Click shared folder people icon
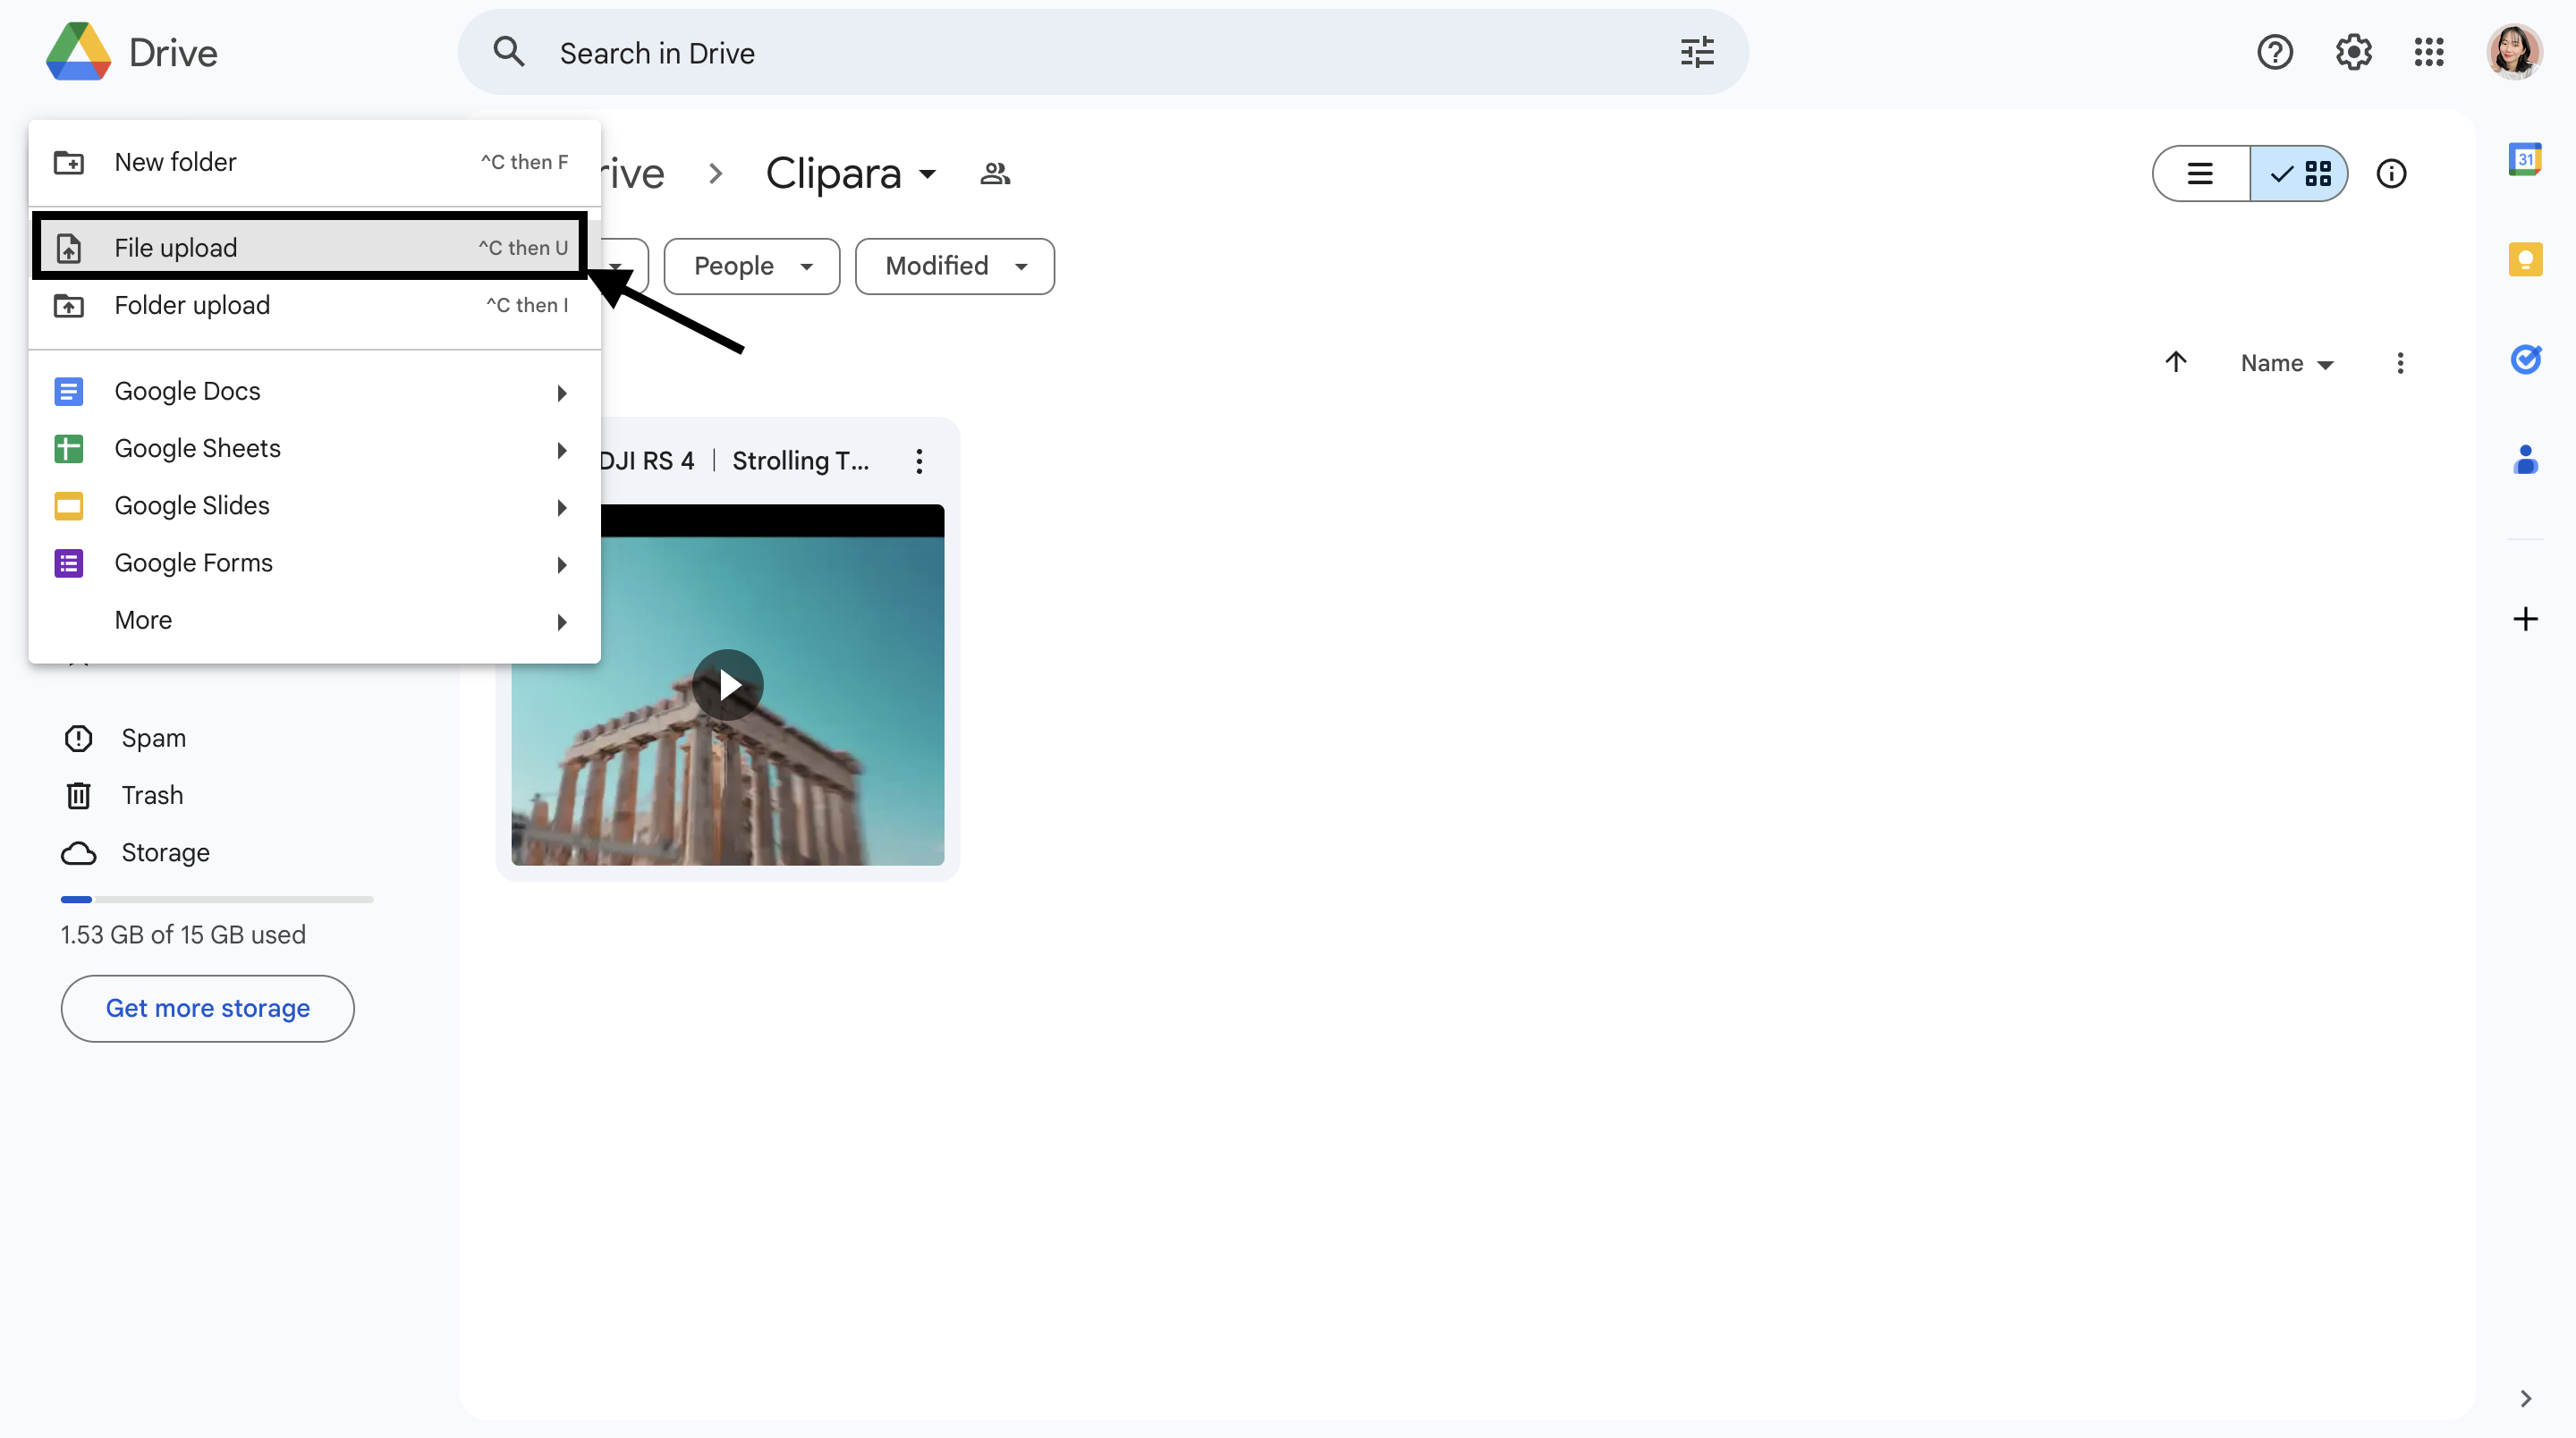Screen dimensions: 2576x1438 (x=995, y=174)
